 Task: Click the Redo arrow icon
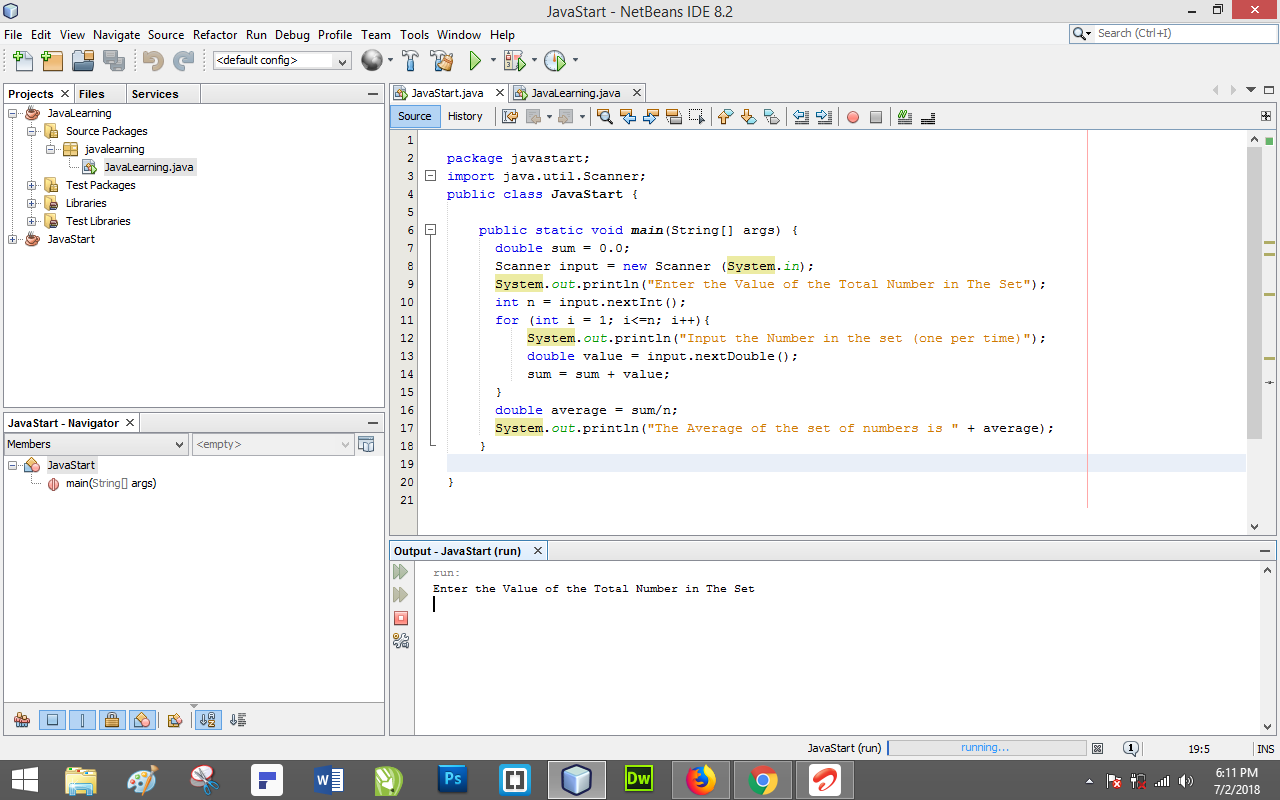click(x=183, y=61)
